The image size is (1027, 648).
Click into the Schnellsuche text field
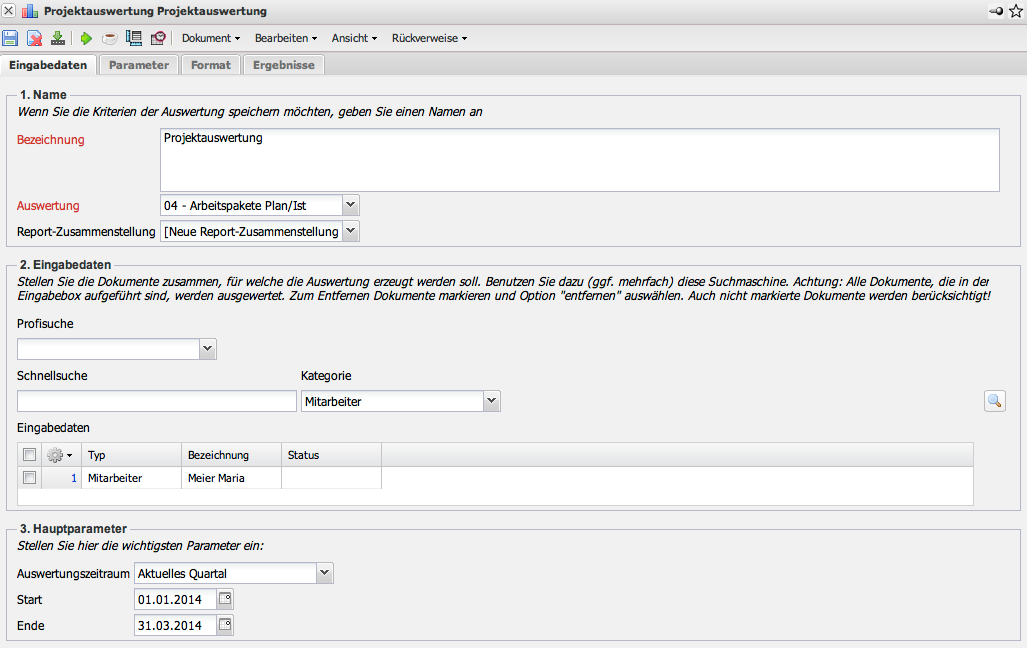point(157,401)
